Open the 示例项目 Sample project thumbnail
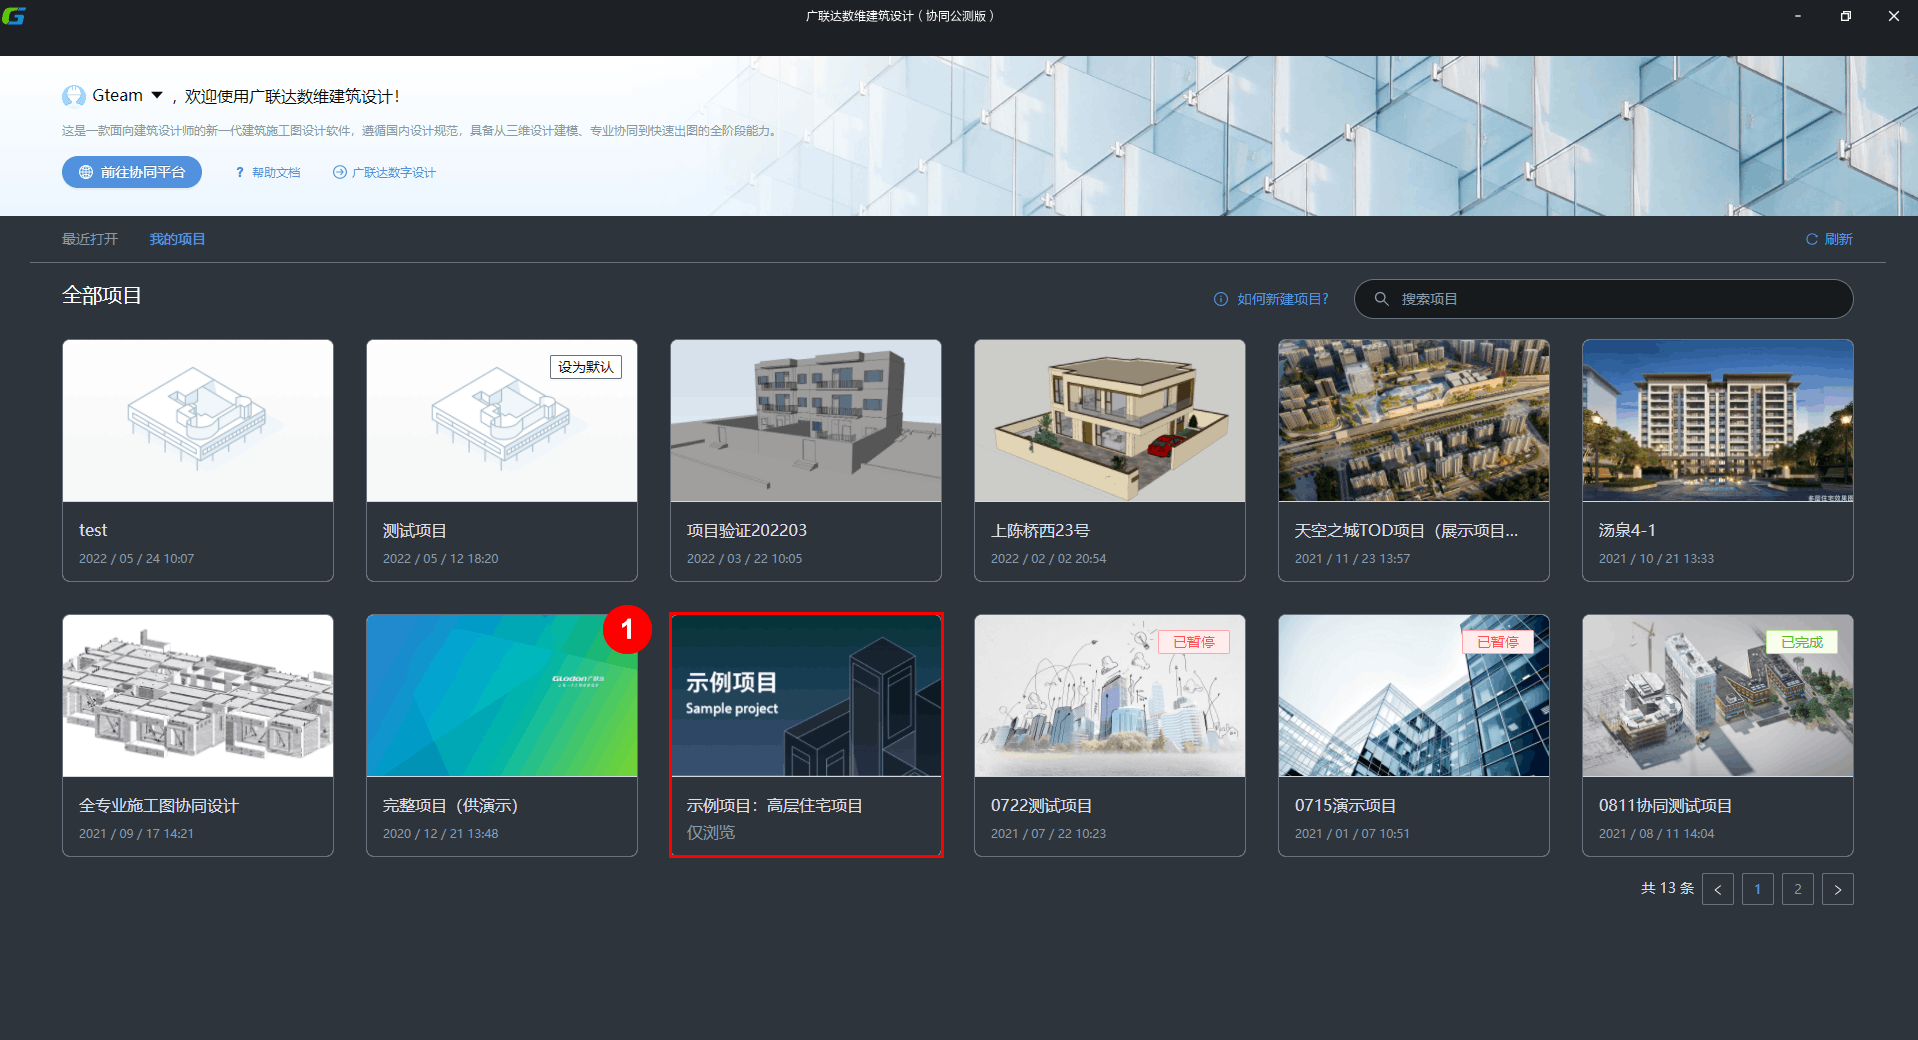 coord(806,696)
